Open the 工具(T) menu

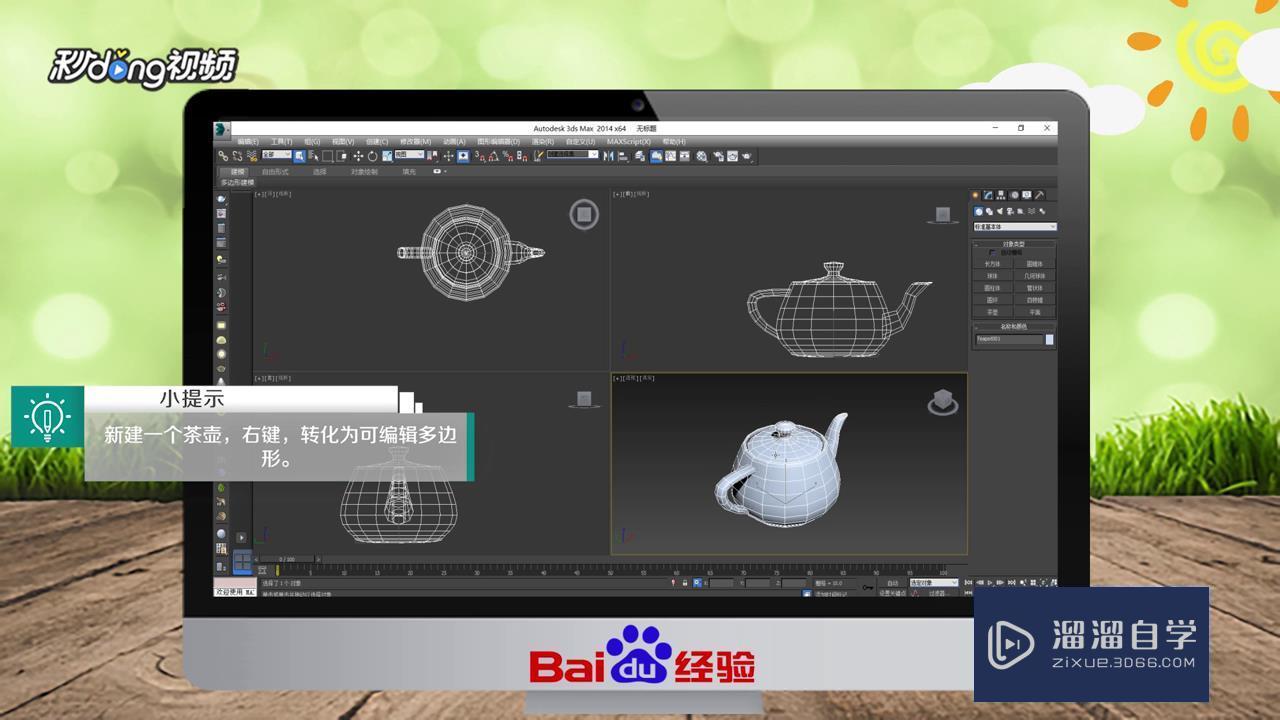coord(282,142)
